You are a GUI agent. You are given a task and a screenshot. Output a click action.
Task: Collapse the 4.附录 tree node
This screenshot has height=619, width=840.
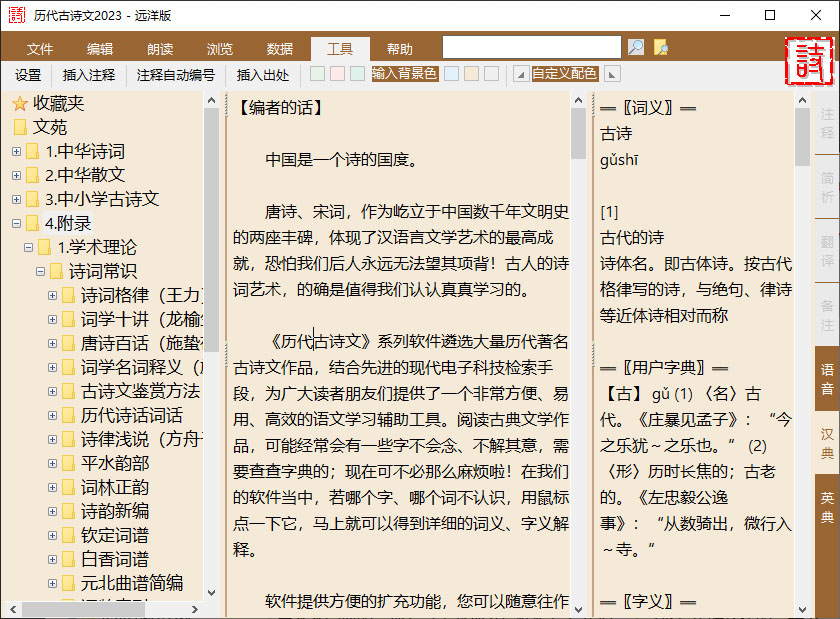[x=18, y=222]
